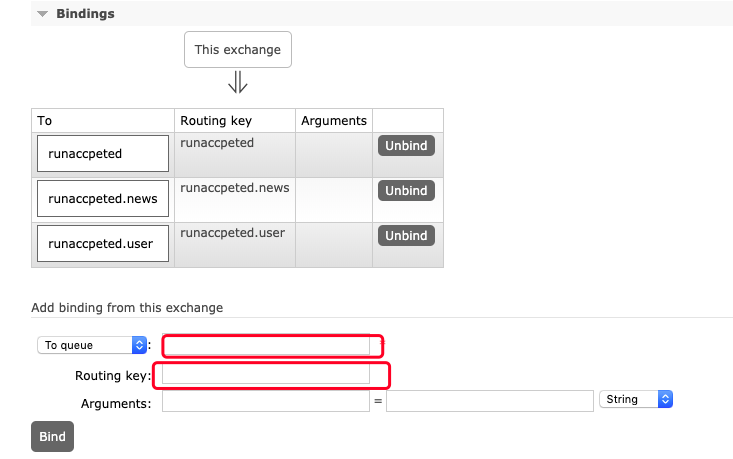
Task: Collapse the Bindings section triangle
Action: (x=42, y=14)
